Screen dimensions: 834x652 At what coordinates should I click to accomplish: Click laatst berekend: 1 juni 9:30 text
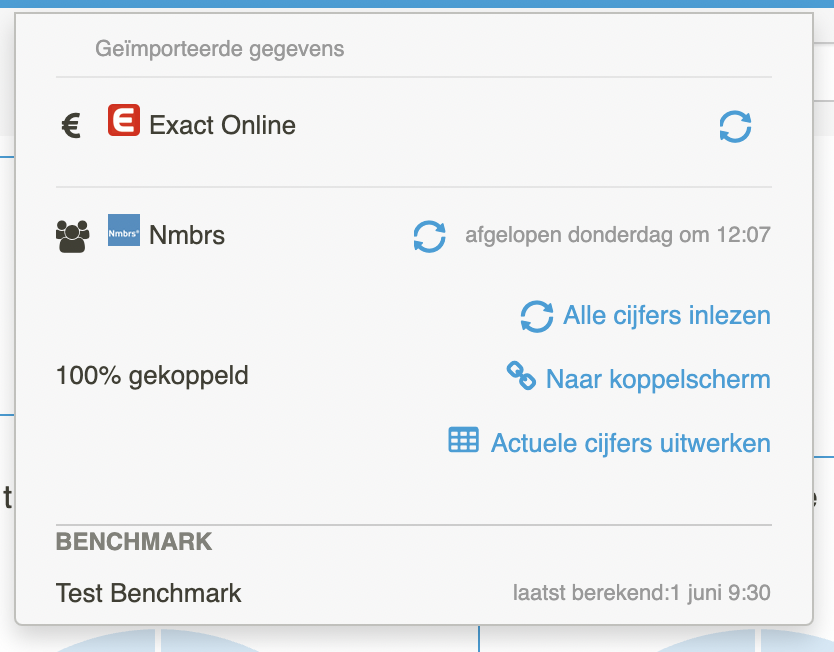(x=641, y=592)
